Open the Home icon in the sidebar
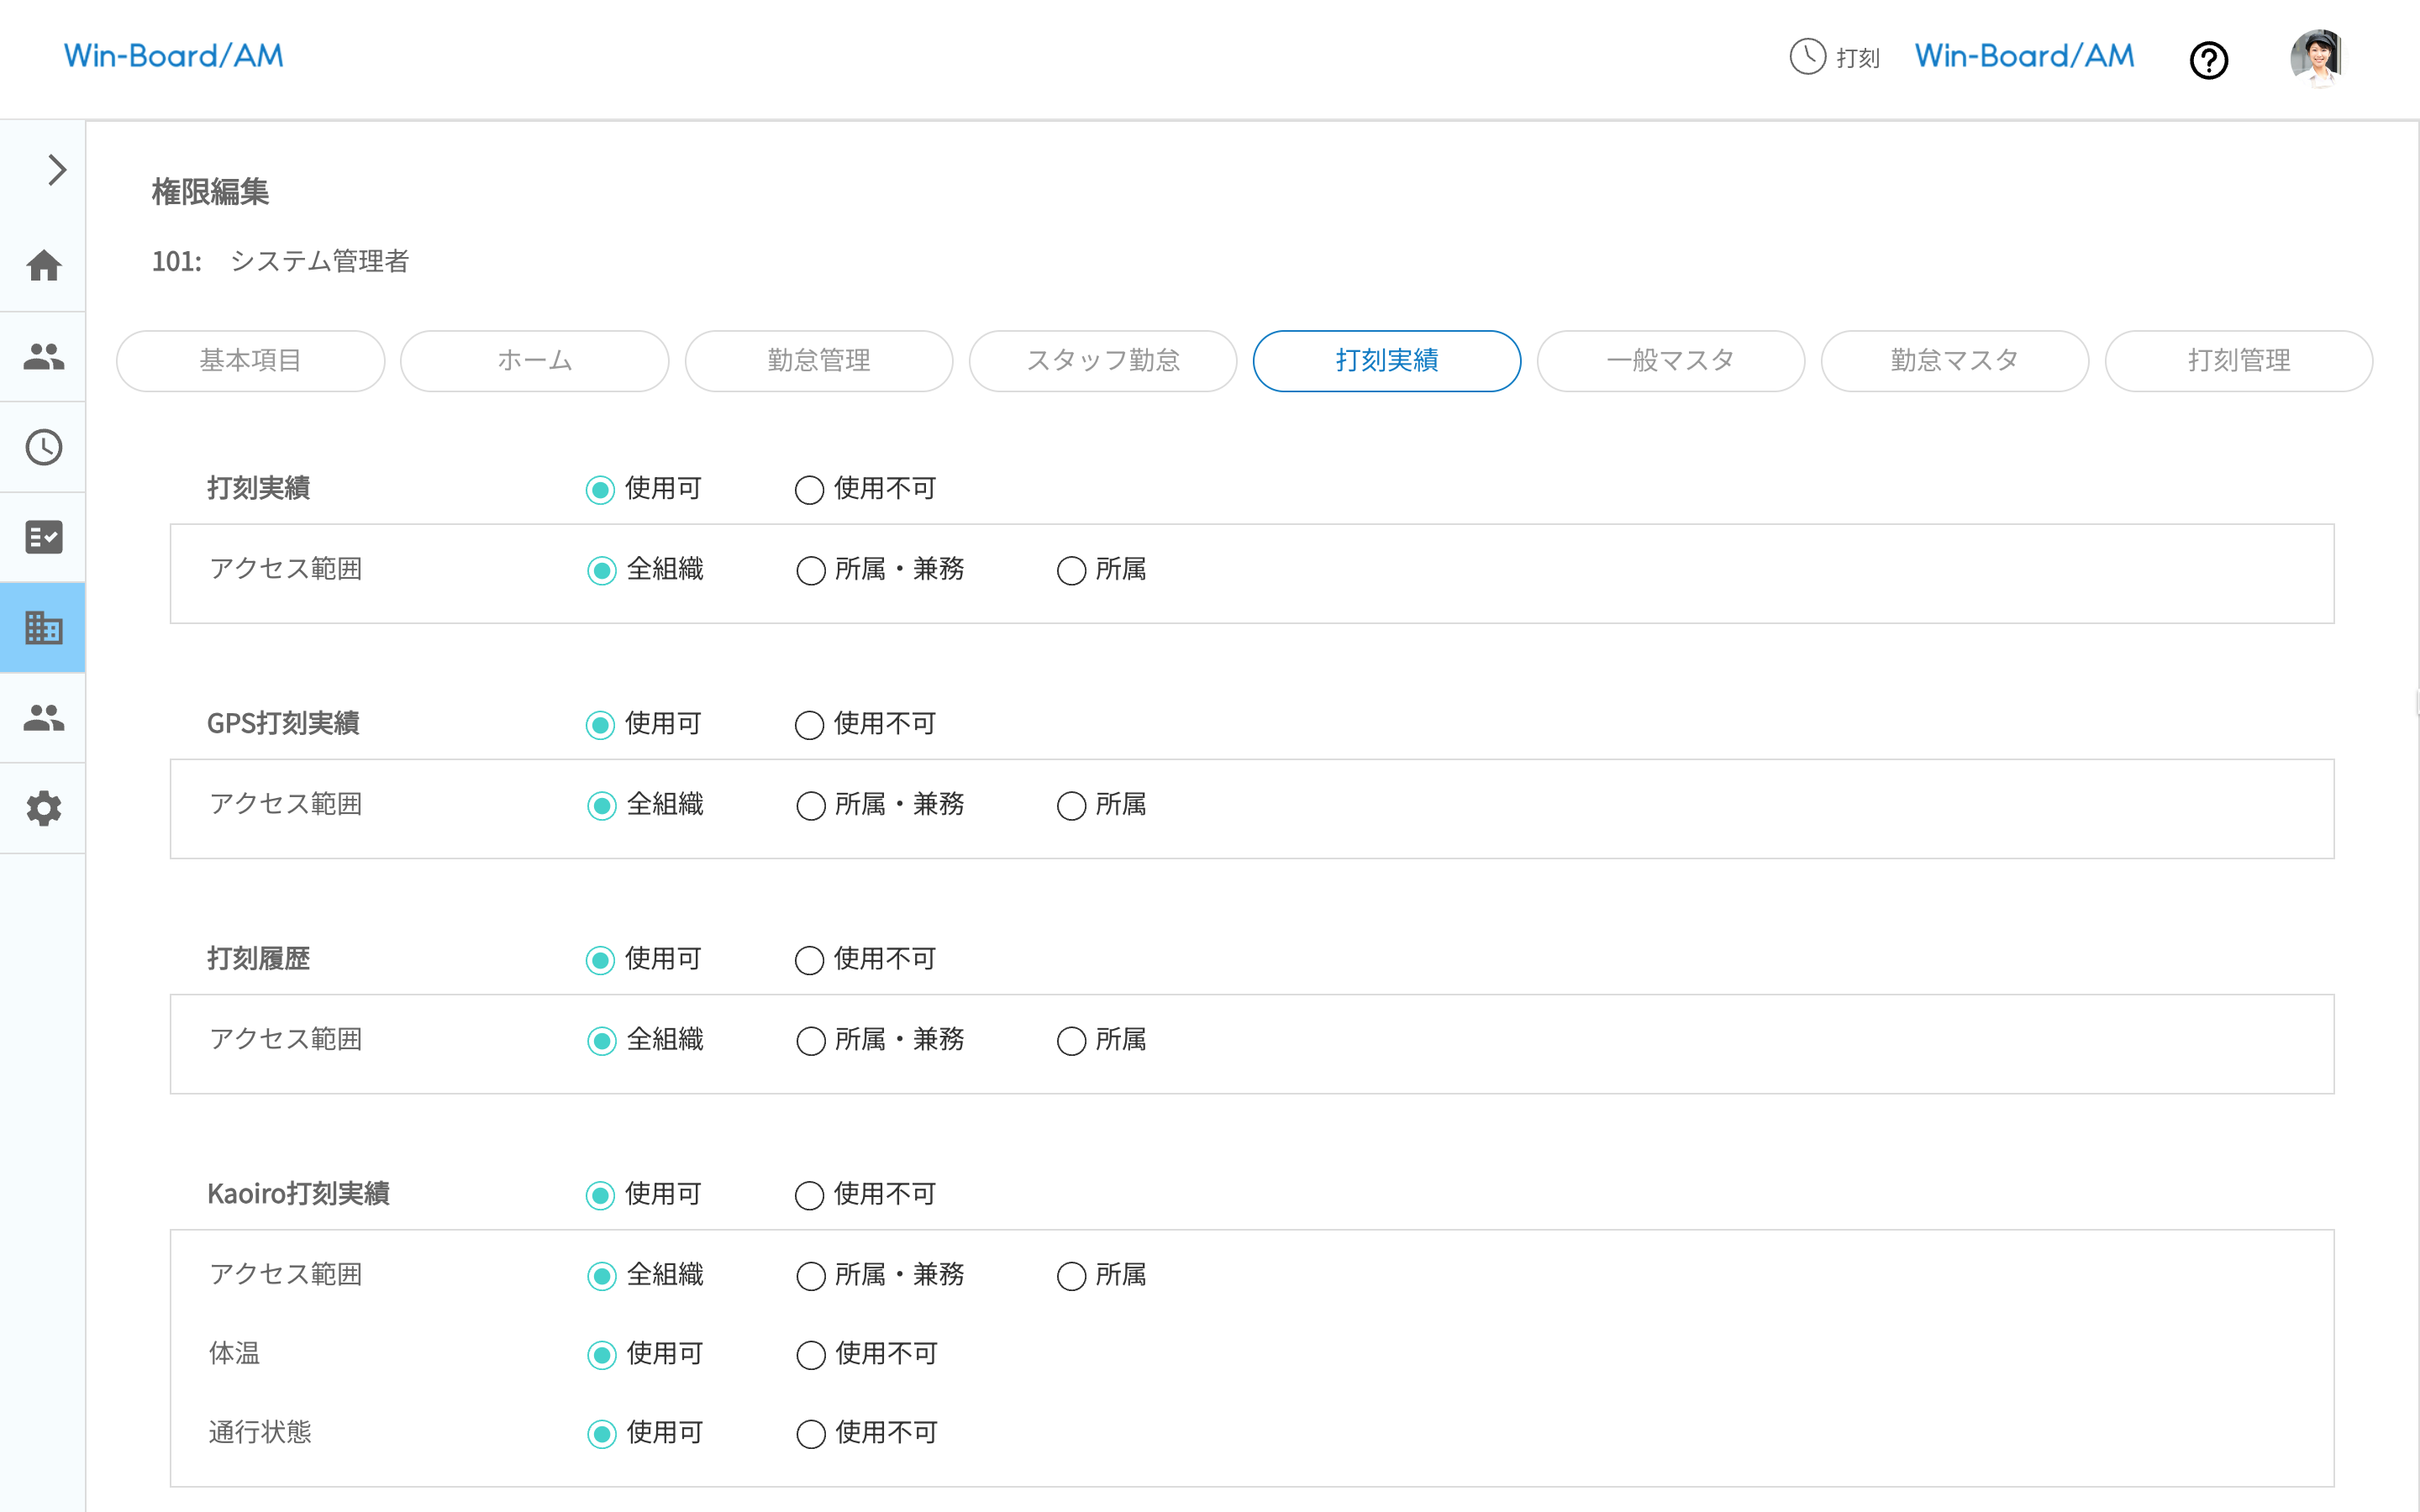The image size is (2420, 1512). click(43, 266)
